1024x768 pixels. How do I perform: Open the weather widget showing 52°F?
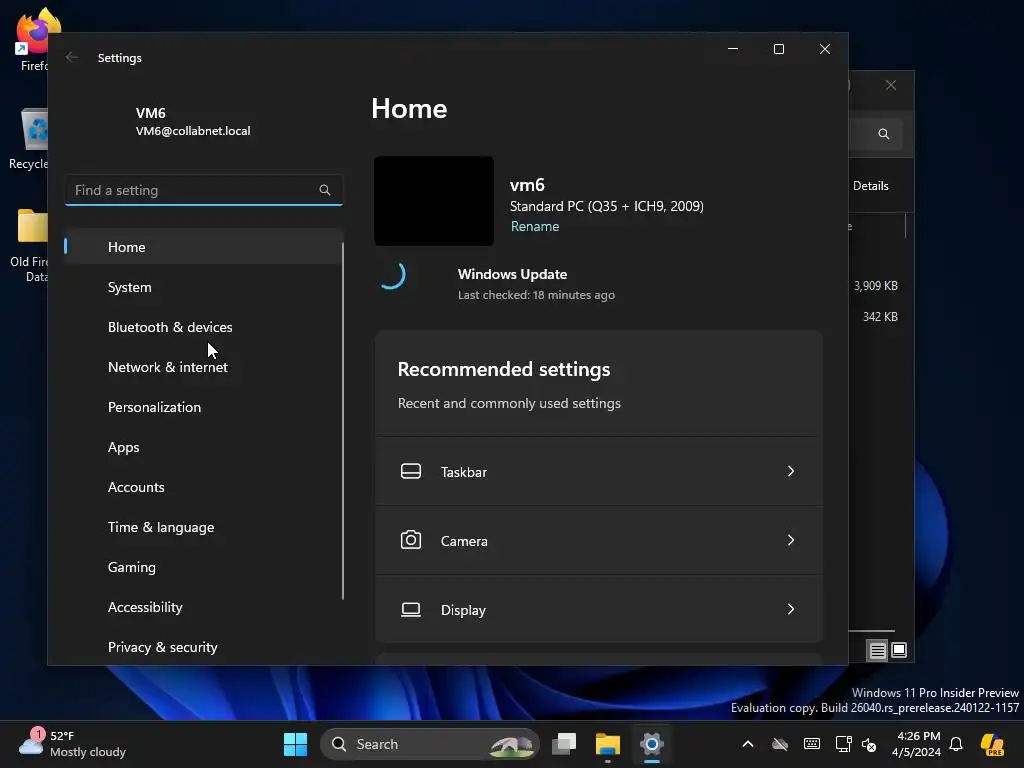tap(72, 744)
